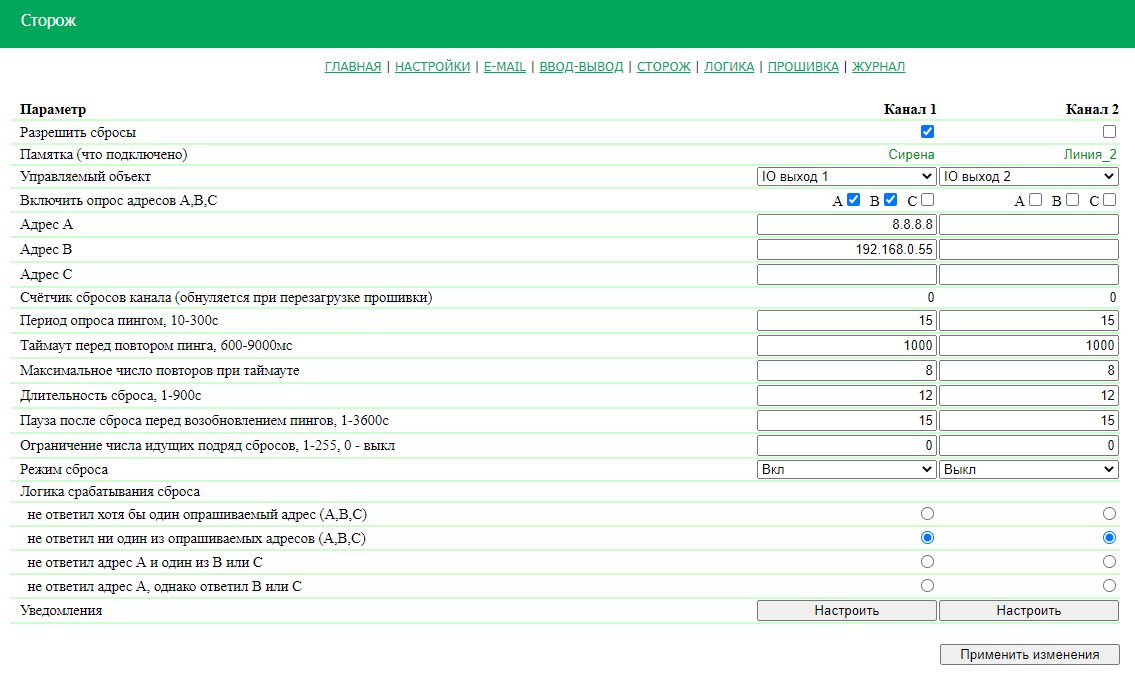Open the ЖУРНАЛ log page
Image resolution: width=1135 pixels, height=679 pixels.
pyautogui.click(x=879, y=67)
